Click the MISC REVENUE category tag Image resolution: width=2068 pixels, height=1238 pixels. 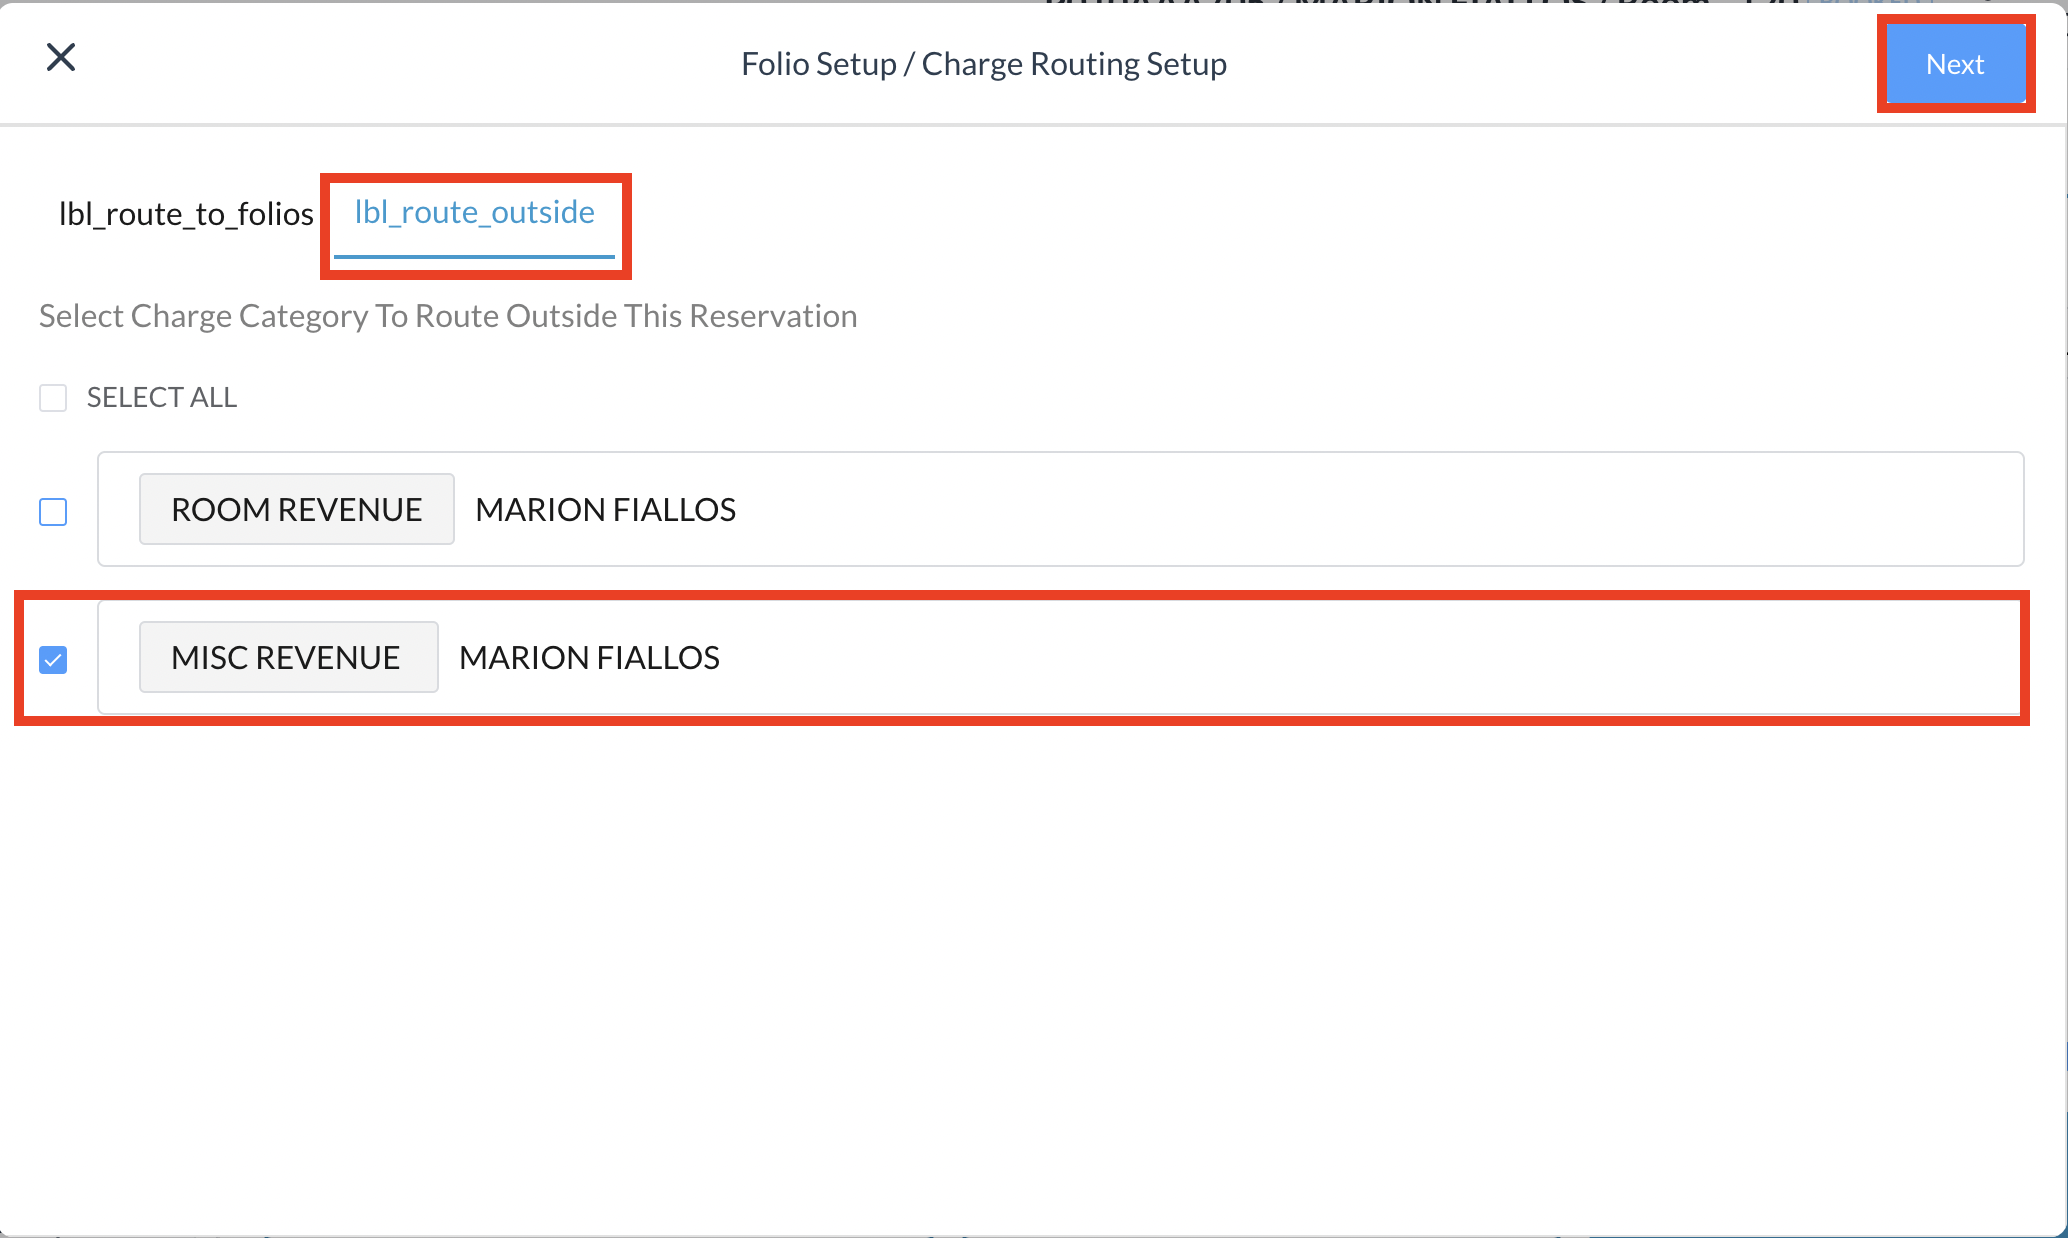tap(288, 658)
